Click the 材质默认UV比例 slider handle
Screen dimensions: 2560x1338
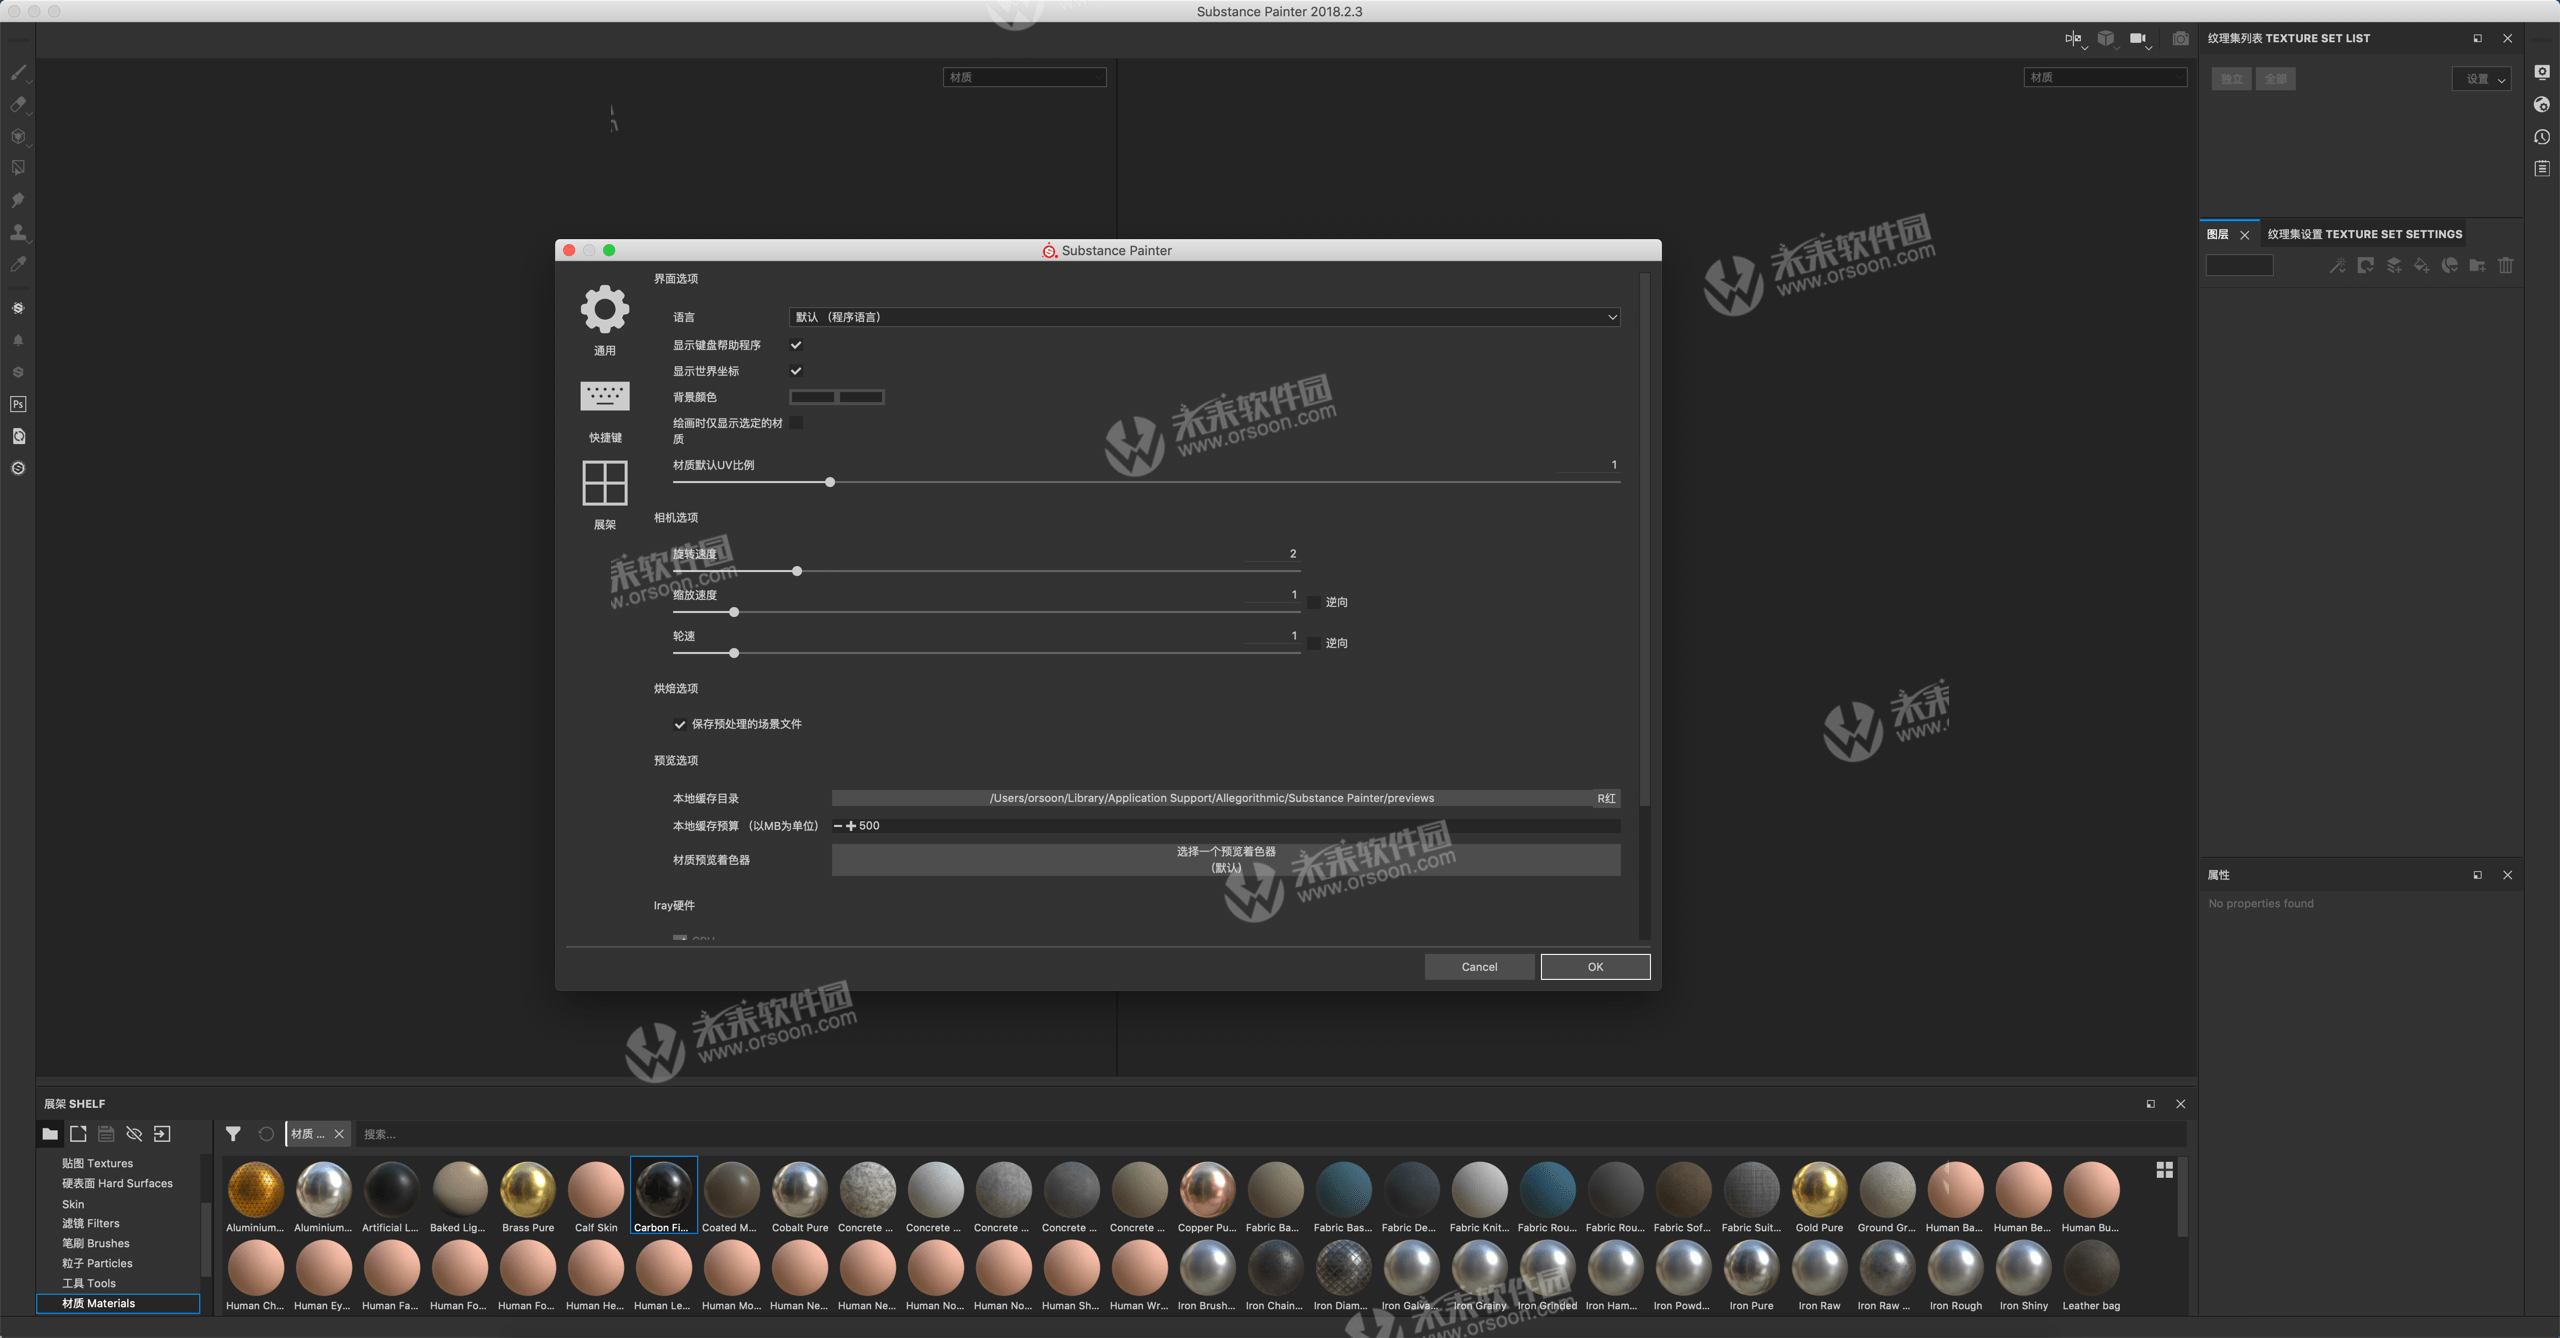pyautogui.click(x=830, y=482)
